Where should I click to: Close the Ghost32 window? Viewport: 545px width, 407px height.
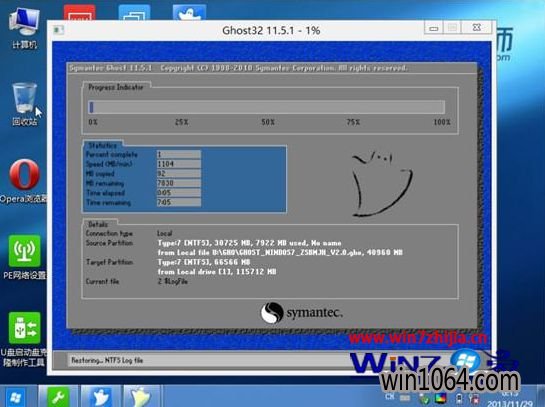tap(477, 27)
